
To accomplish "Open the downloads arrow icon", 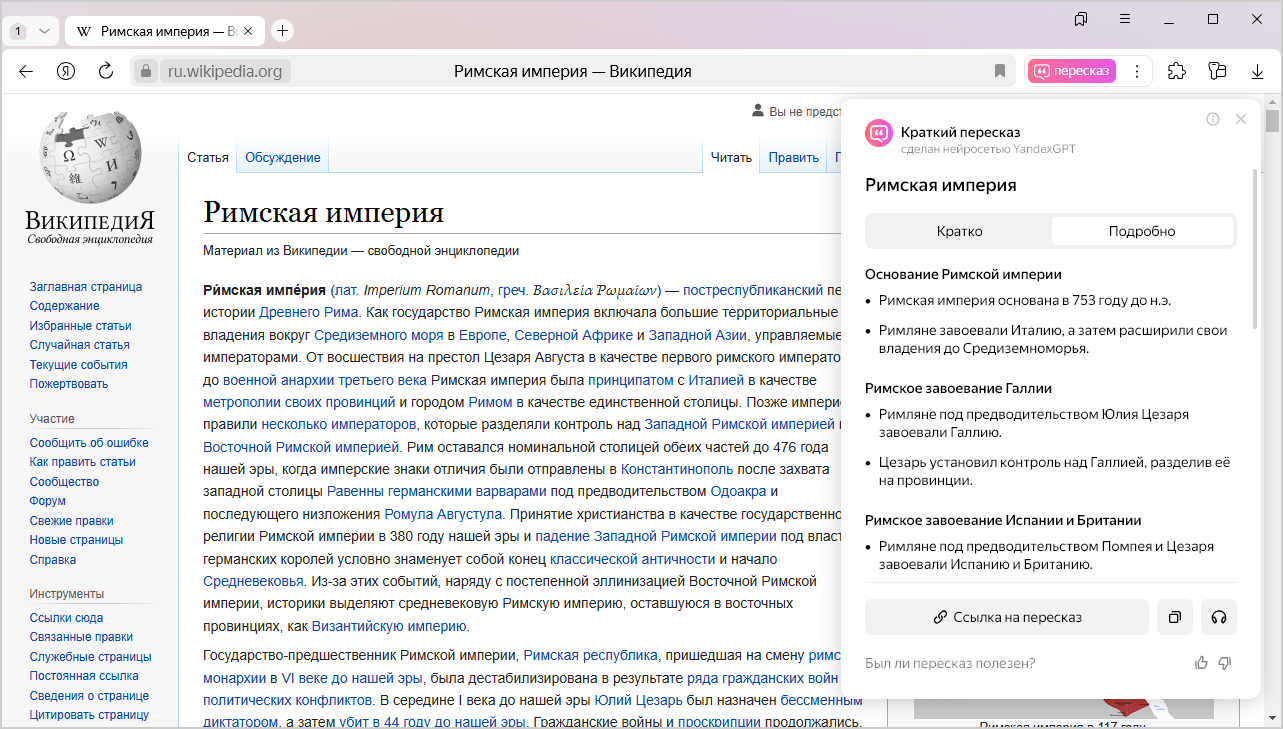I will point(1257,71).
